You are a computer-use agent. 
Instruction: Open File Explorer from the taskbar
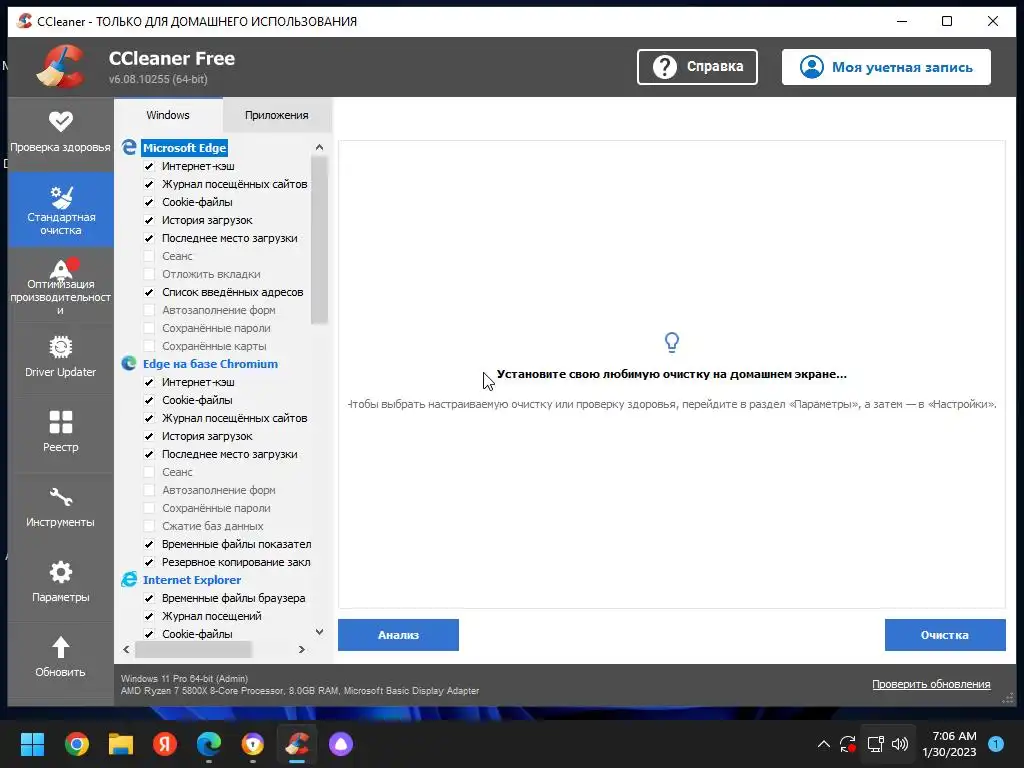point(121,744)
